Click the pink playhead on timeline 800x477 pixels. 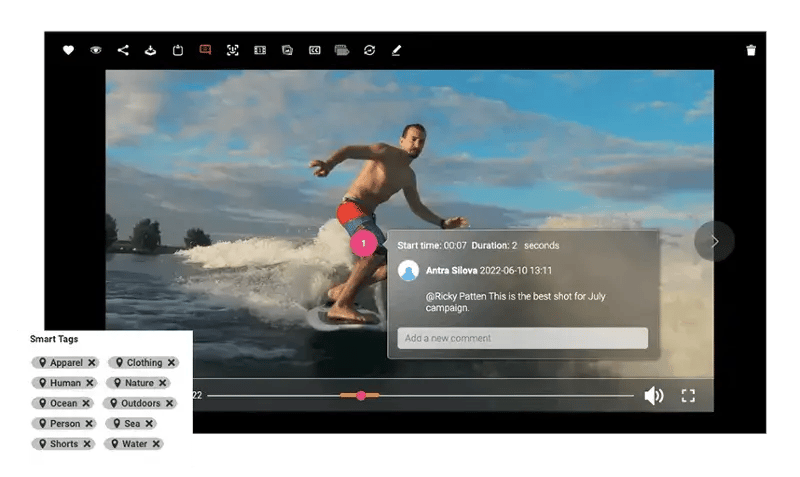coord(361,396)
